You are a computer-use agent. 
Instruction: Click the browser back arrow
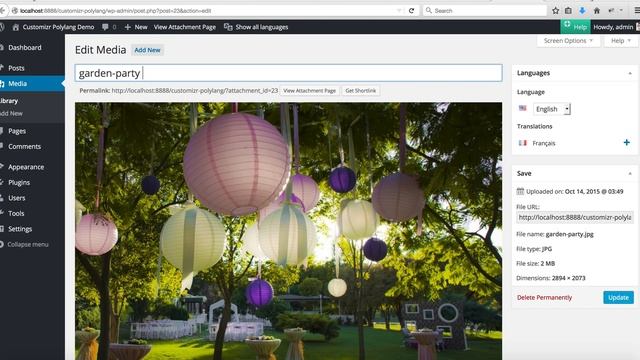(2, 11)
